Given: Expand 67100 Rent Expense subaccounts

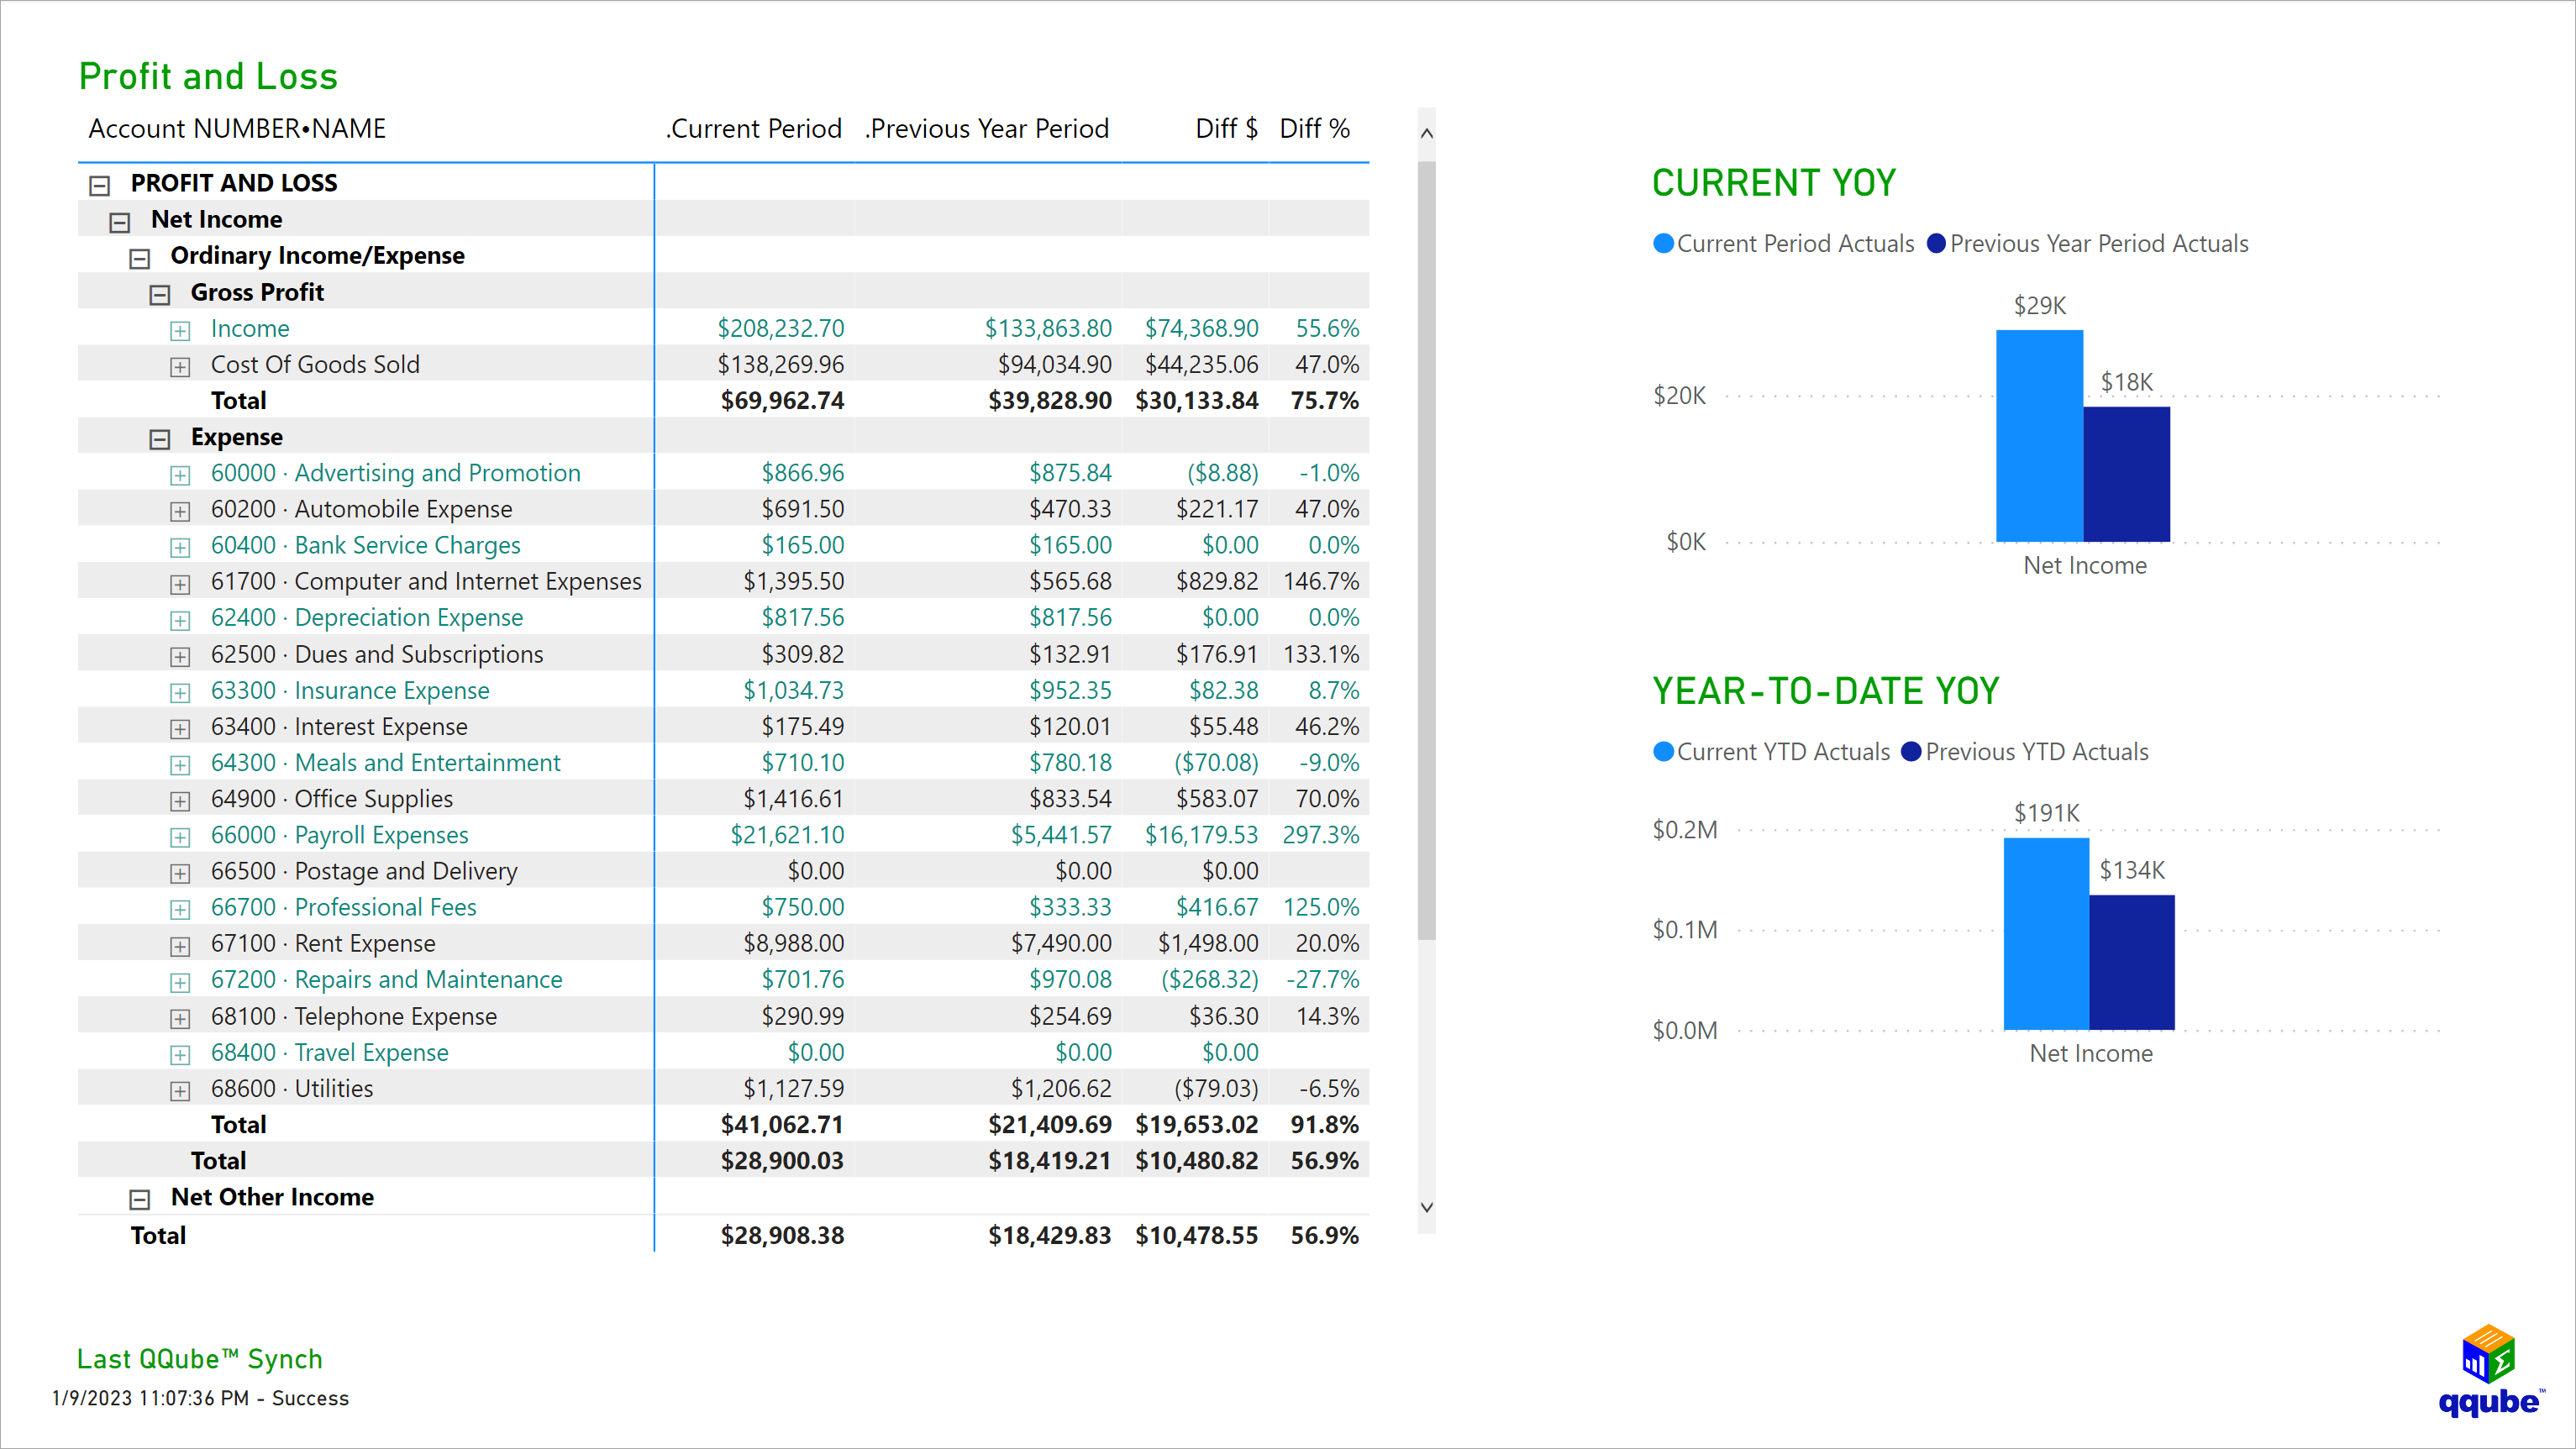Looking at the screenshot, I should (180, 945).
